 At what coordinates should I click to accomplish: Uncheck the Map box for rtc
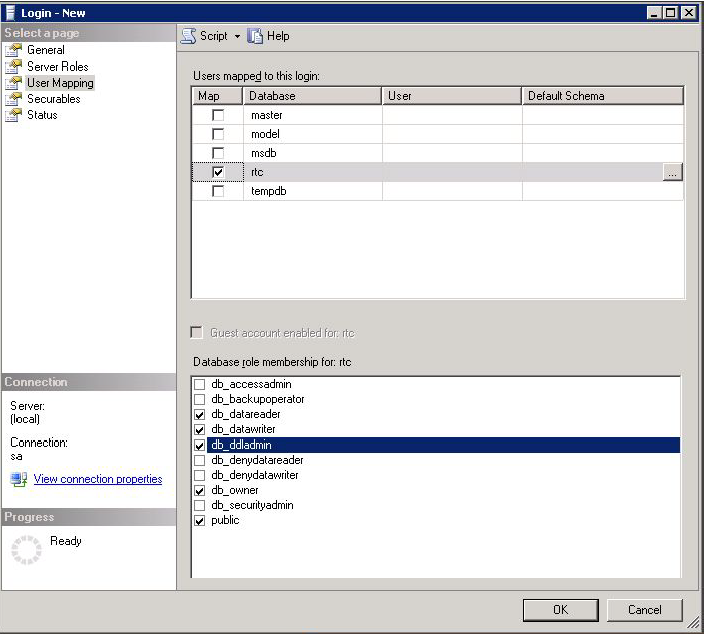(x=218, y=172)
